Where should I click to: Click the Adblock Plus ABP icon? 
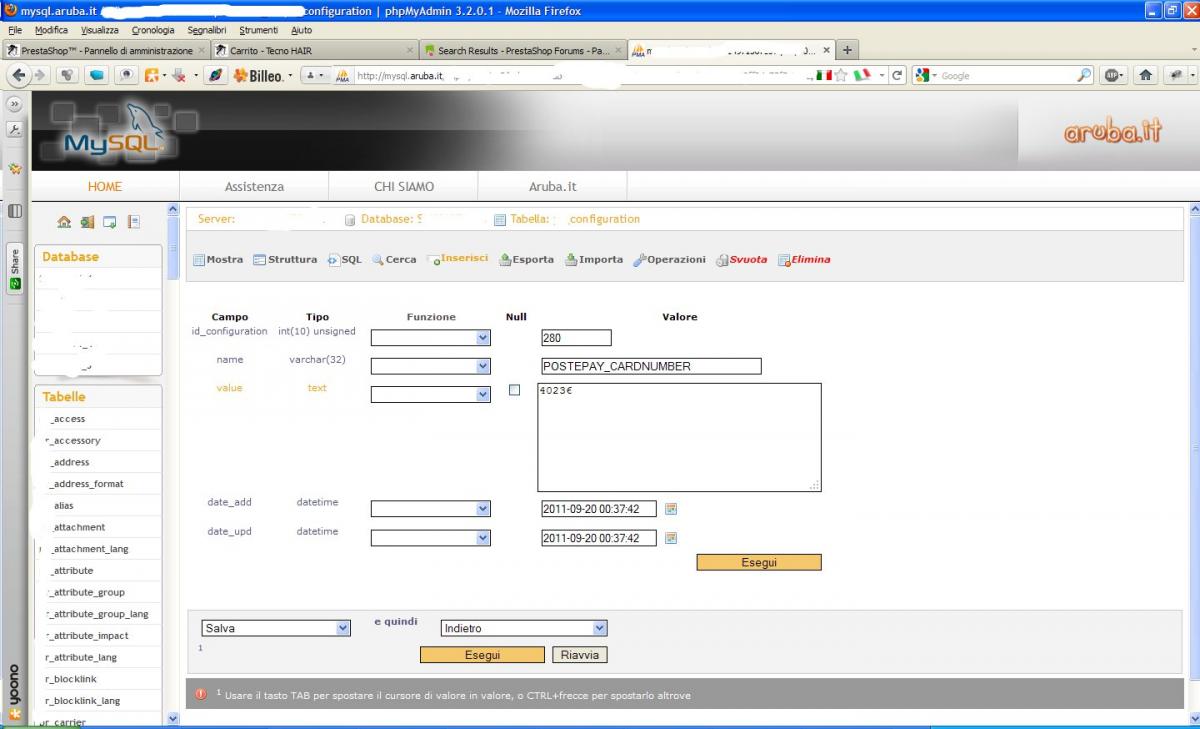[1115, 75]
